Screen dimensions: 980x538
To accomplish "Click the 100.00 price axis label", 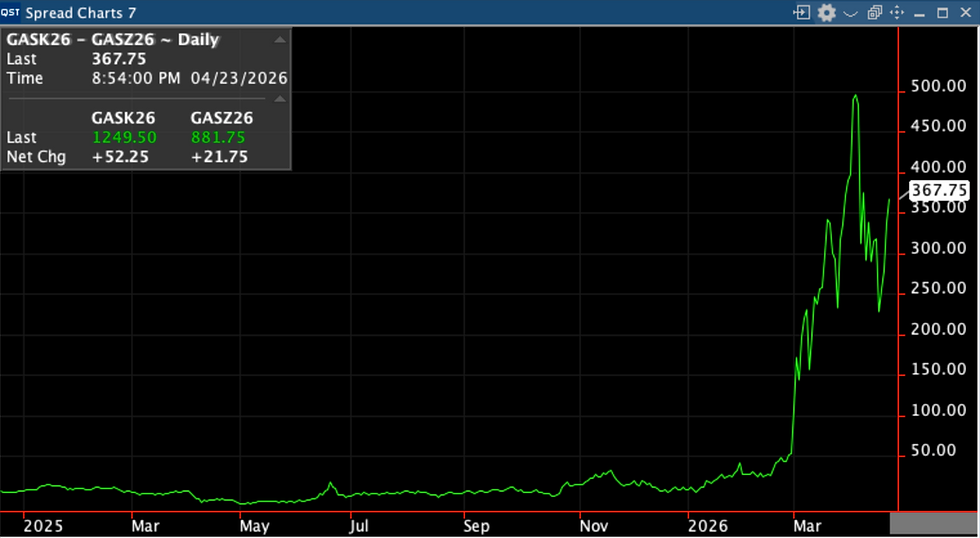I will coord(939,411).
